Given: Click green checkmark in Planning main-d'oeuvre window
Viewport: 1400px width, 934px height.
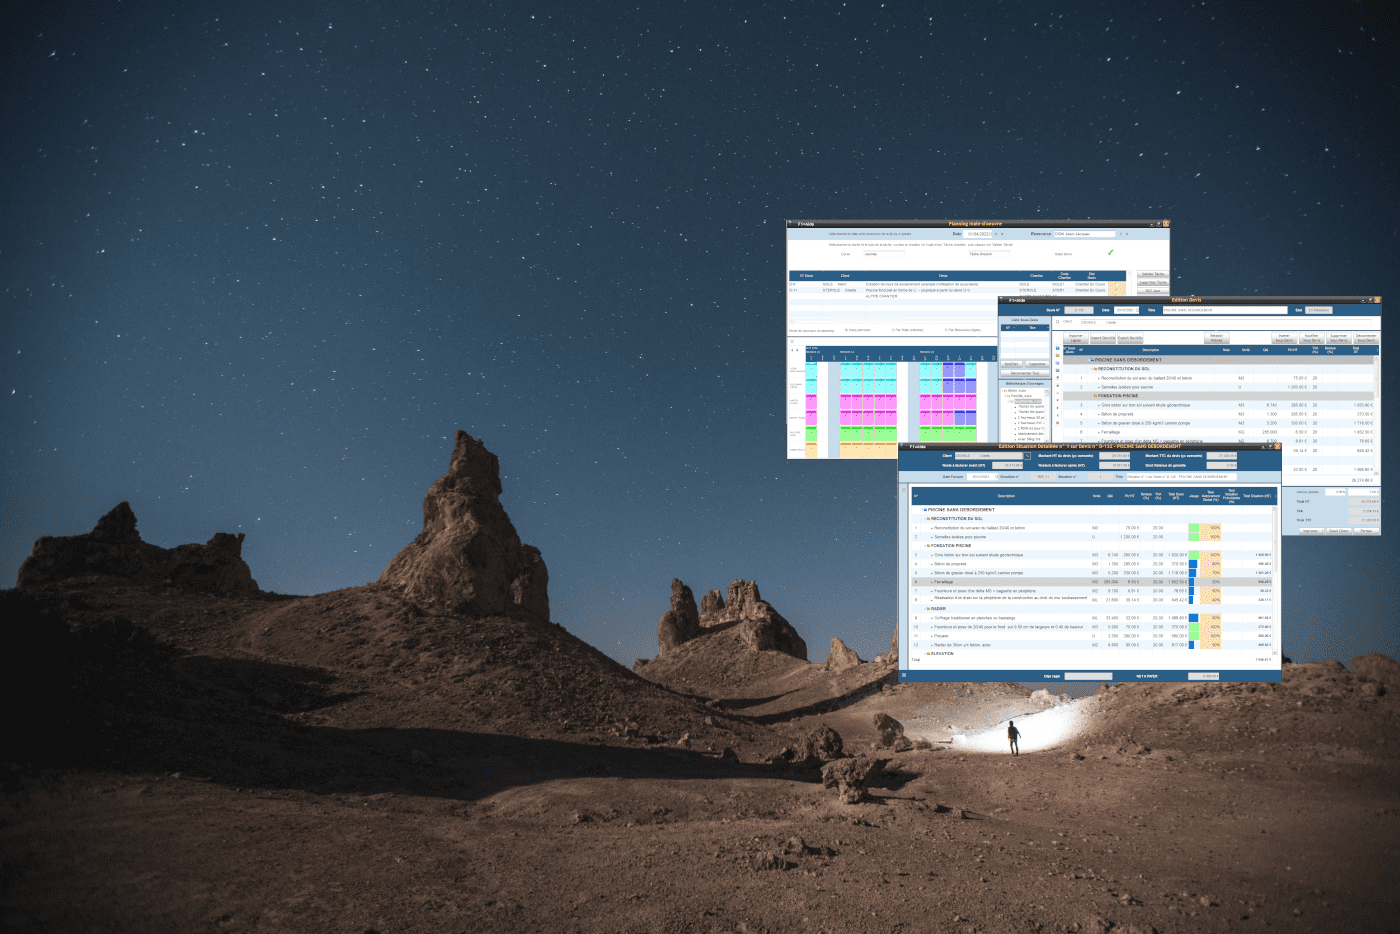Looking at the screenshot, I should (1110, 253).
